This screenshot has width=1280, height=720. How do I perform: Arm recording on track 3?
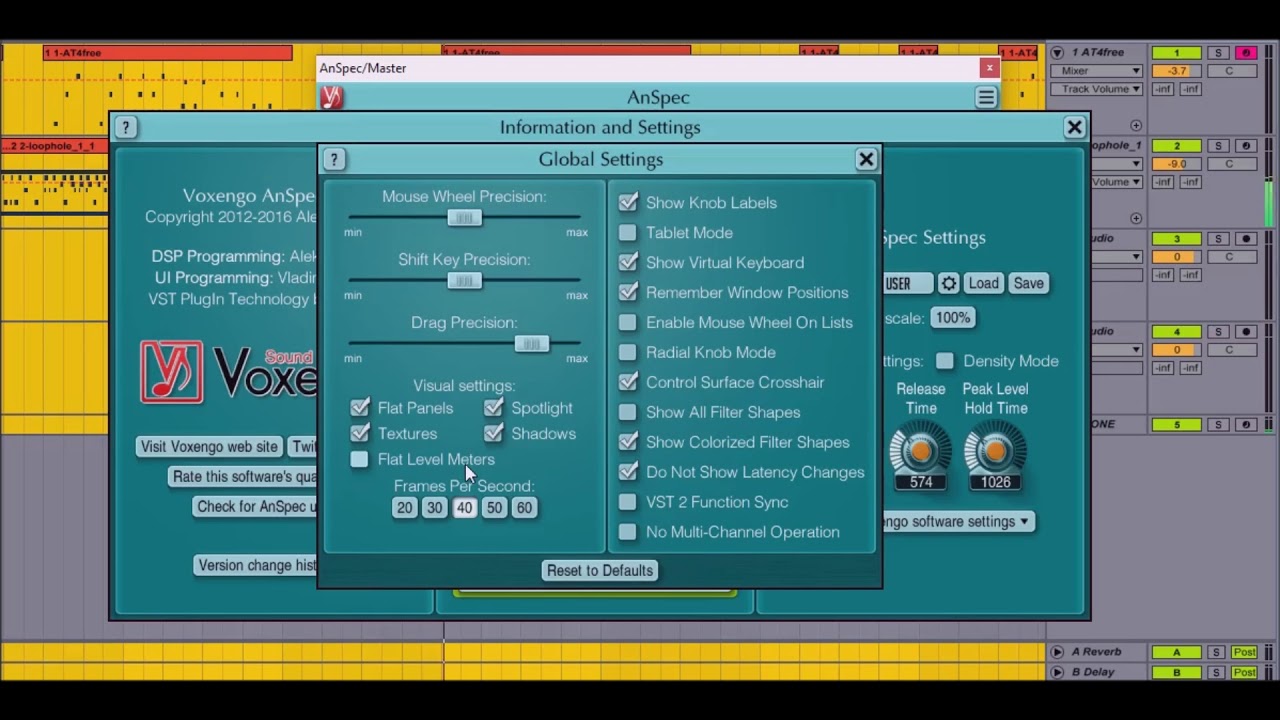pyautogui.click(x=1246, y=239)
